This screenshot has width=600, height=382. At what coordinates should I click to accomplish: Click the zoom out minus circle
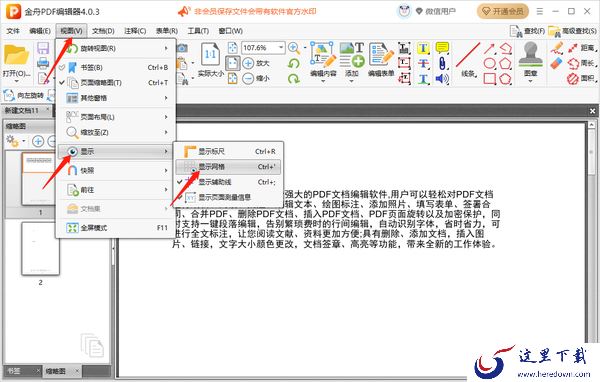[248, 78]
